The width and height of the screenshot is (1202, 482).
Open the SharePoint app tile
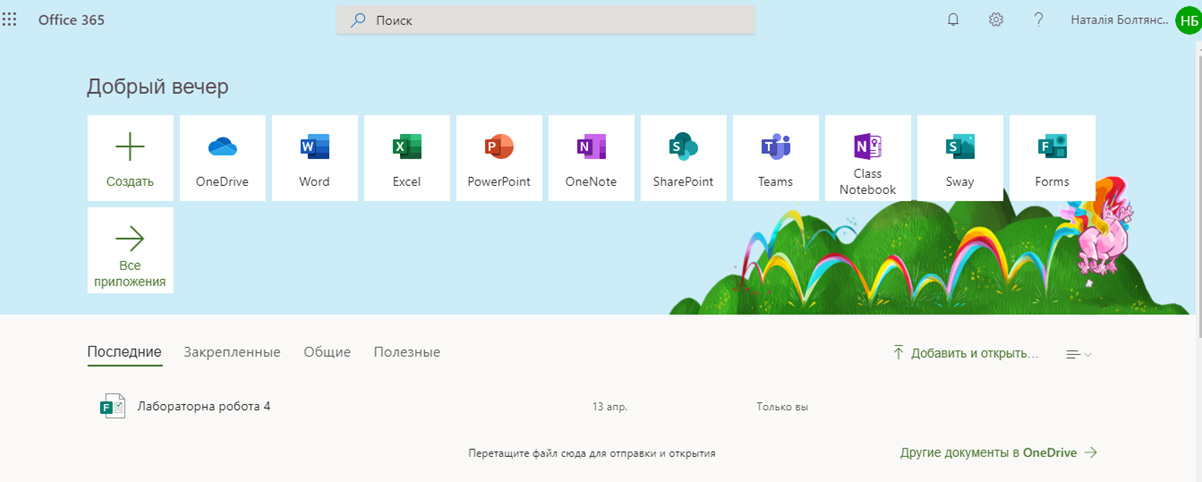click(x=683, y=158)
